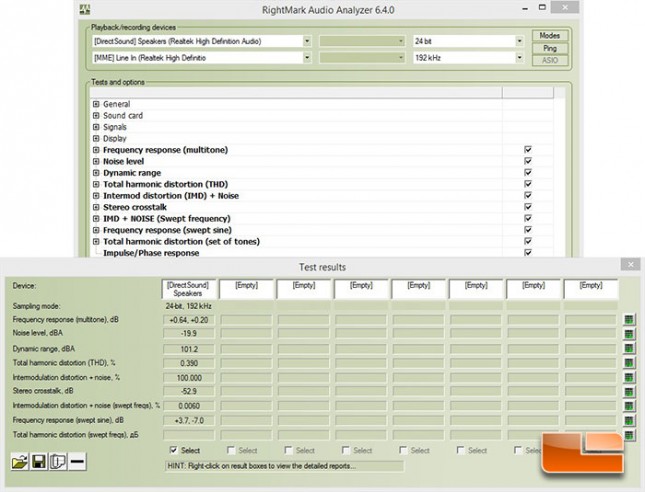The width and height of the screenshot is (645, 492).
Task: Expand the Display tree node
Action: [96, 139]
